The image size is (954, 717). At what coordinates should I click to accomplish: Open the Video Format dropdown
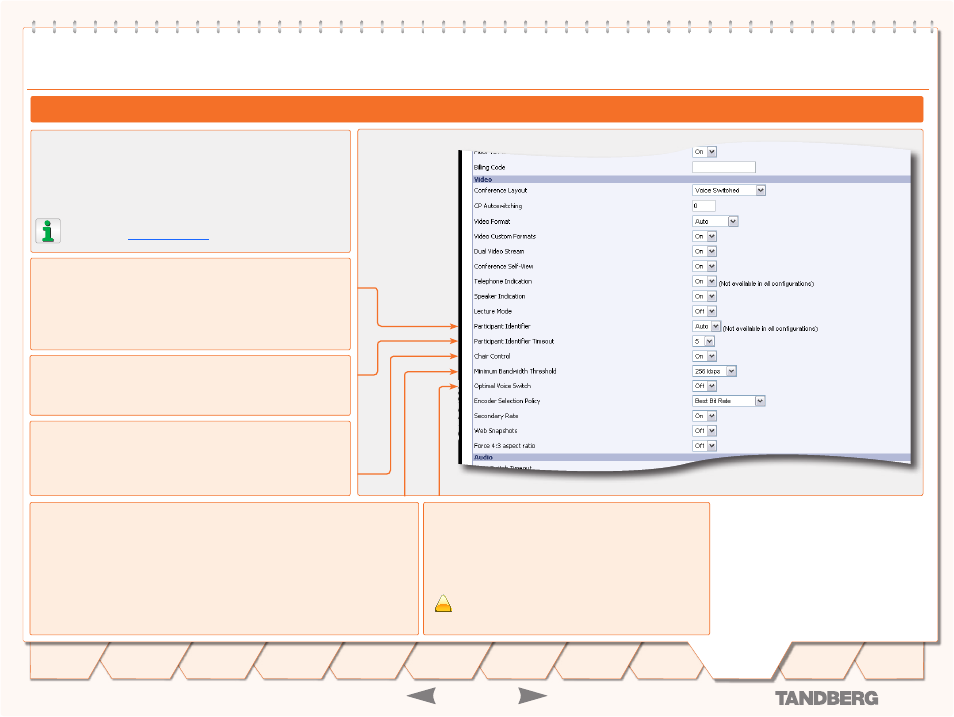[716, 222]
